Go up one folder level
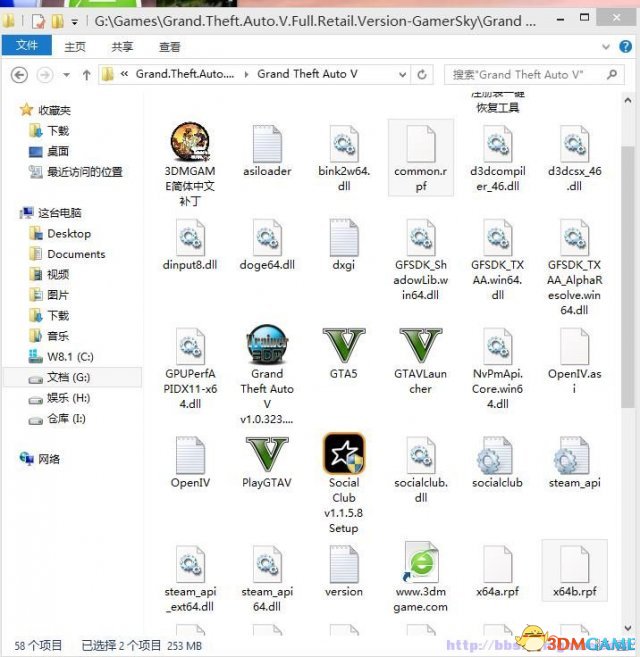 pyautogui.click(x=86, y=75)
